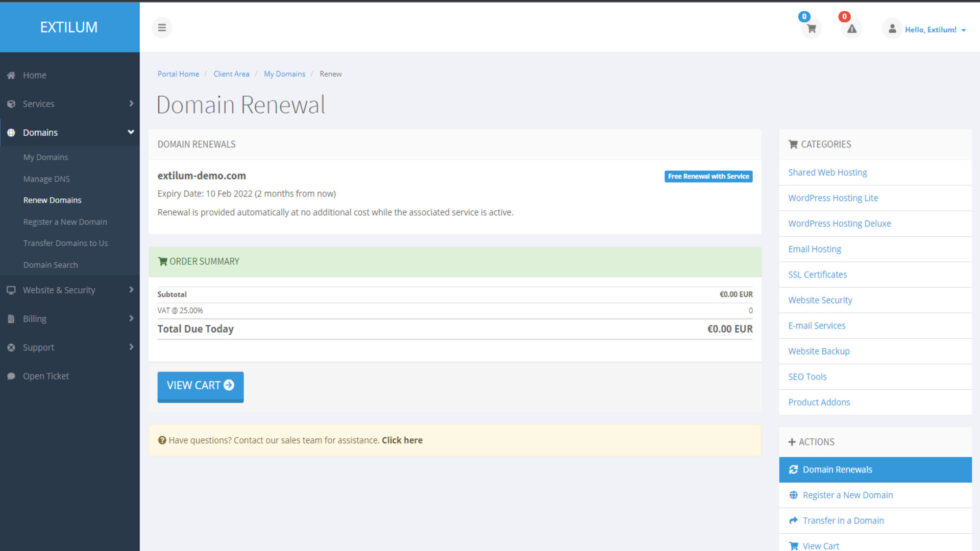Click the Billing document icon
The height and width of the screenshot is (551, 980).
click(11, 319)
